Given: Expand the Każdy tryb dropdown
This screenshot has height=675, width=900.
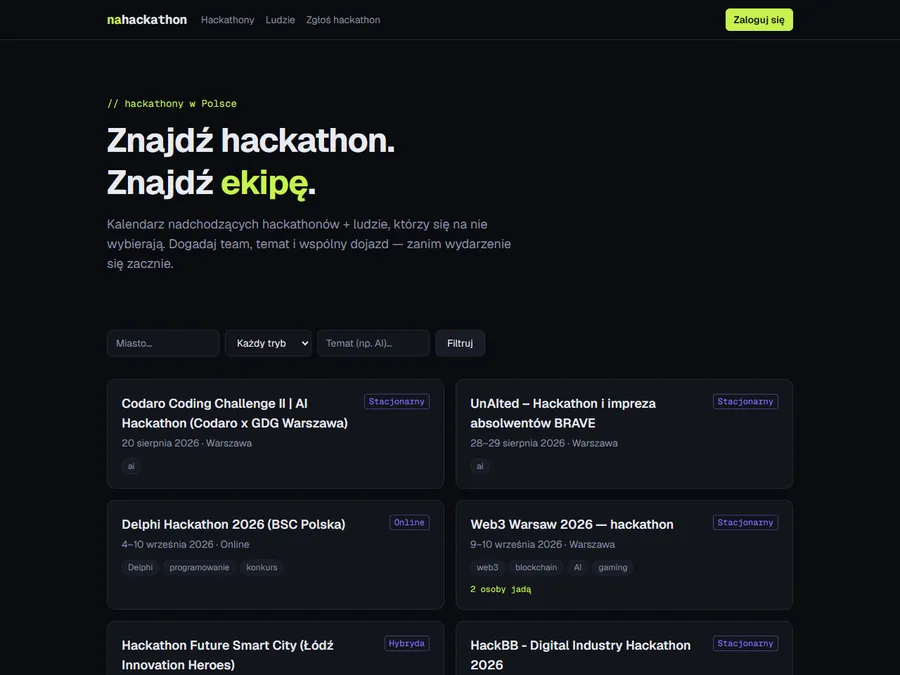Looking at the screenshot, I should tap(268, 343).
